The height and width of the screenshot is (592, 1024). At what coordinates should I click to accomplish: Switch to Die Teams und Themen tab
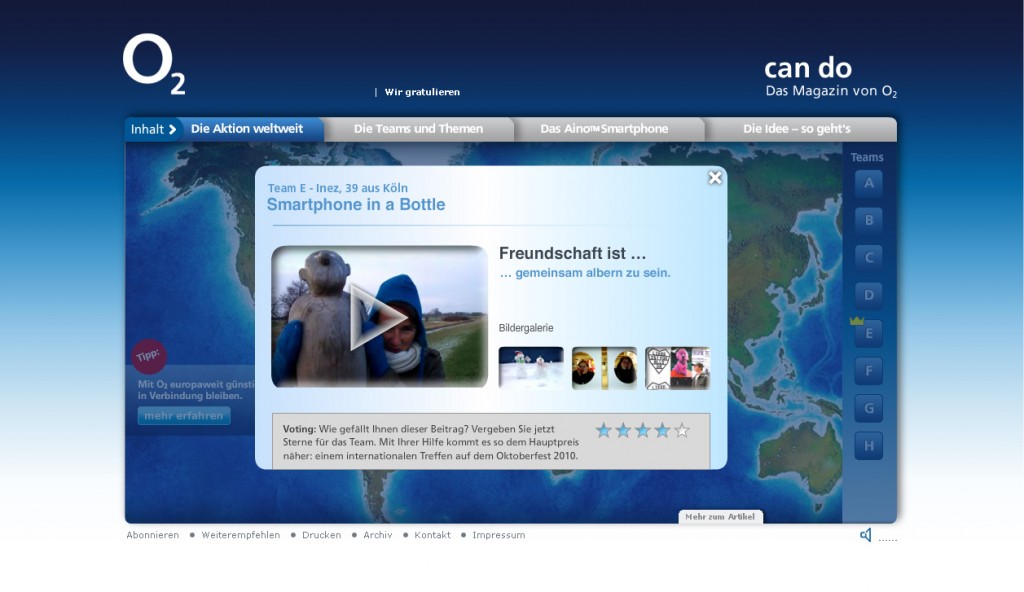point(419,129)
